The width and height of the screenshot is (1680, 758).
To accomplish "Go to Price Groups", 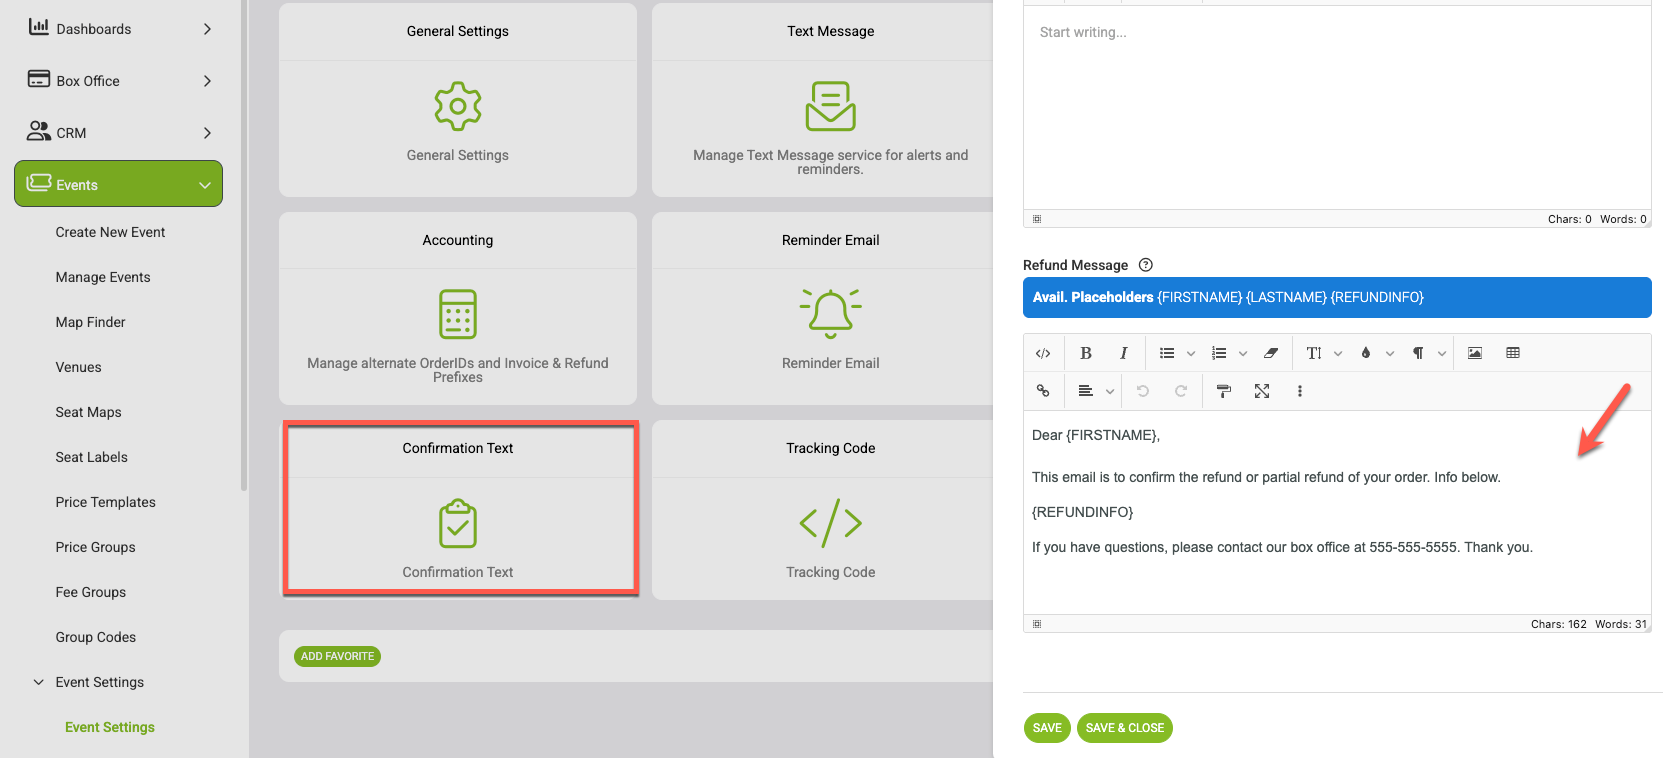I will coord(95,547).
